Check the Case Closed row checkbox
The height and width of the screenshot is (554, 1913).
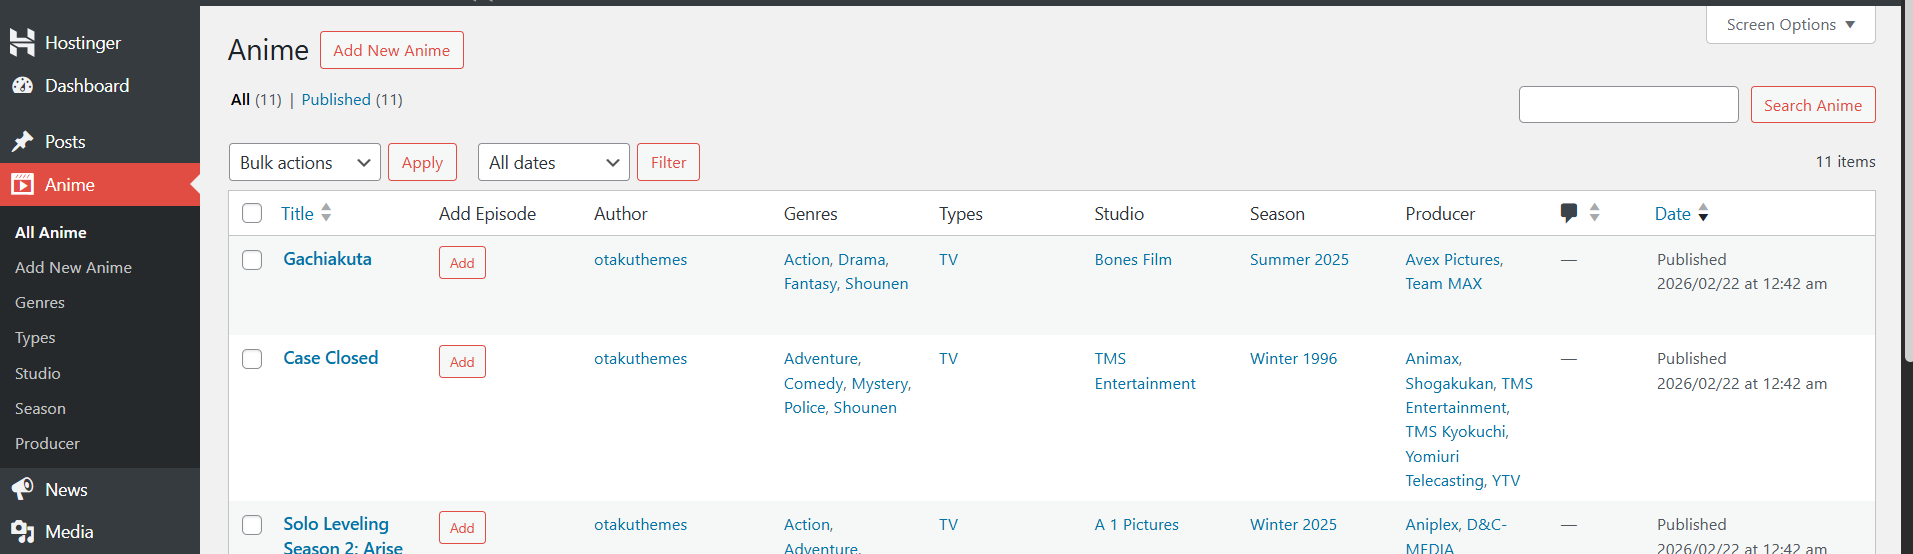(x=252, y=359)
